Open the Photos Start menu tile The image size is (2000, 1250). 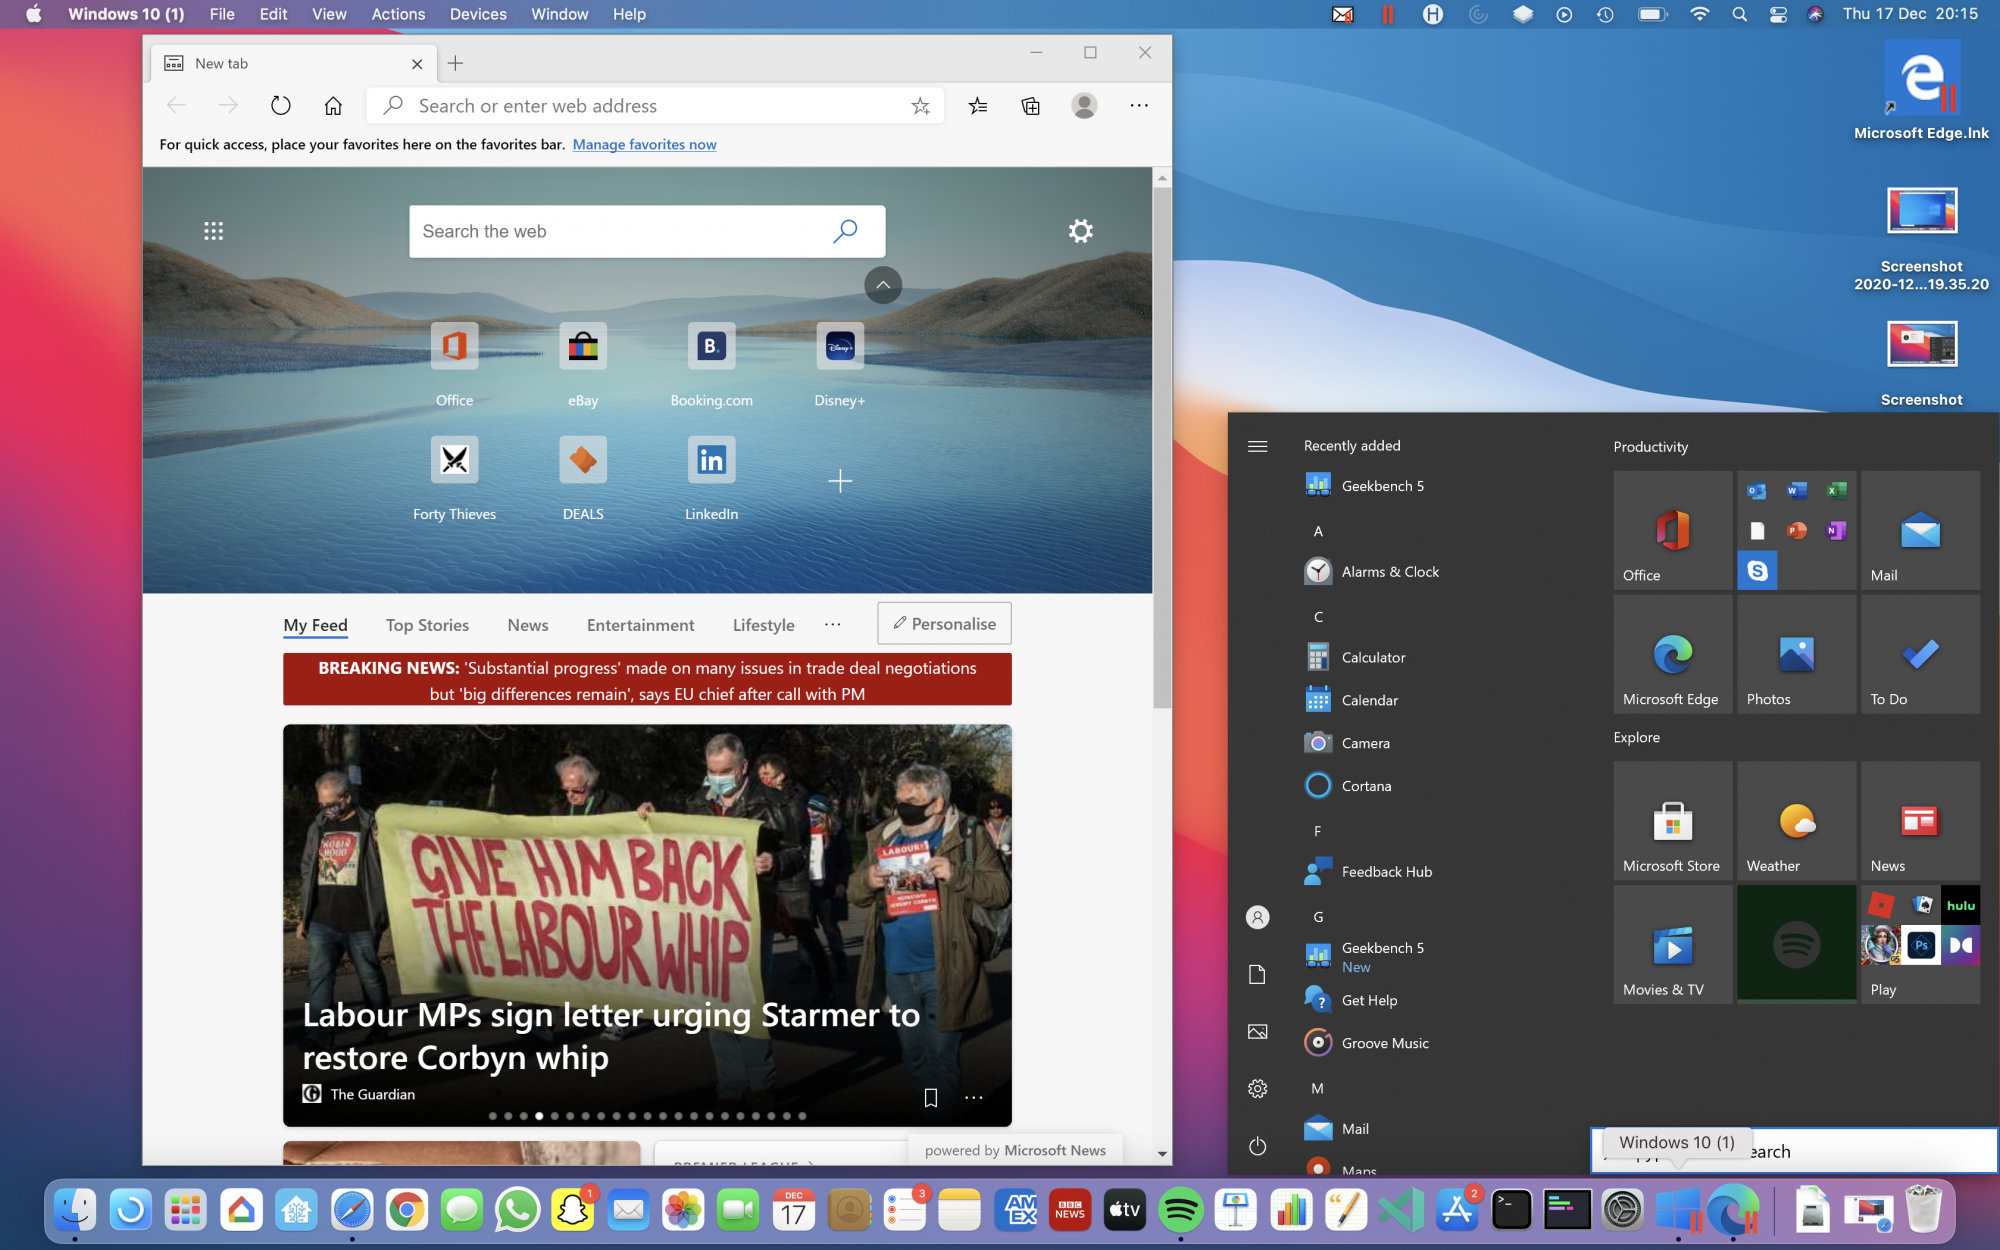1796,654
